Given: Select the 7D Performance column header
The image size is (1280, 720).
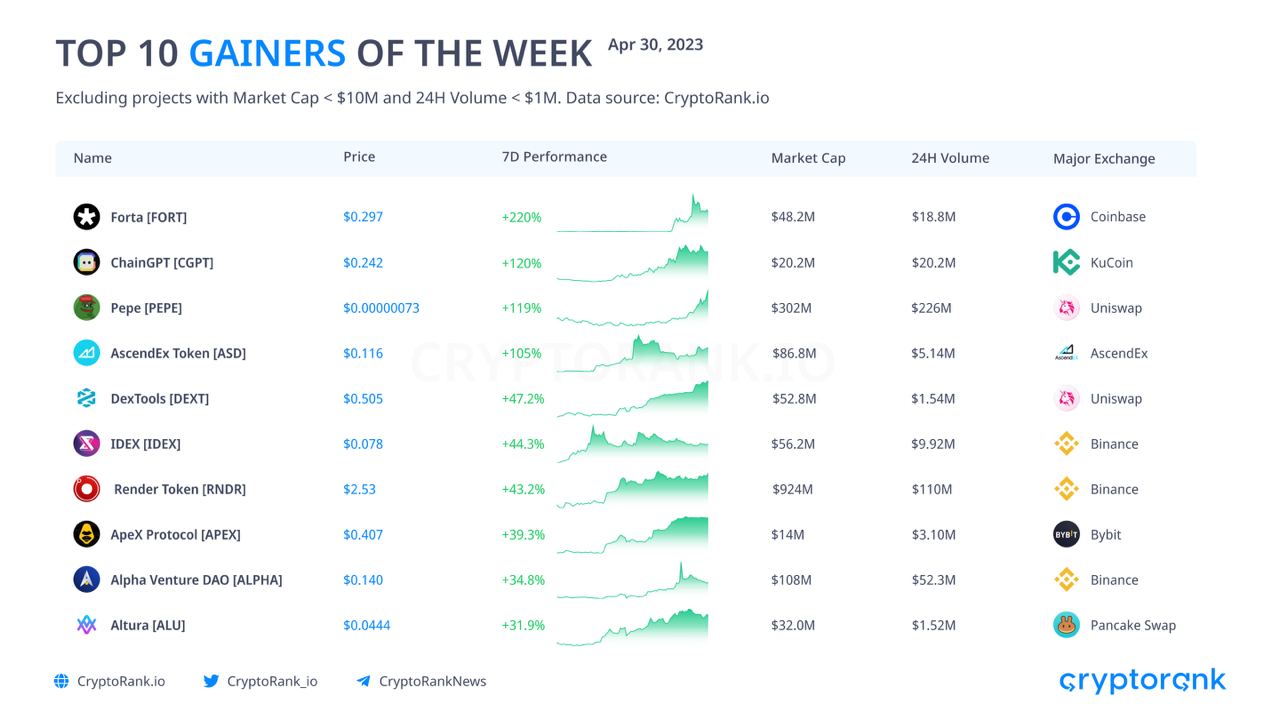Looking at the screenshot, I should coord(554,157).
